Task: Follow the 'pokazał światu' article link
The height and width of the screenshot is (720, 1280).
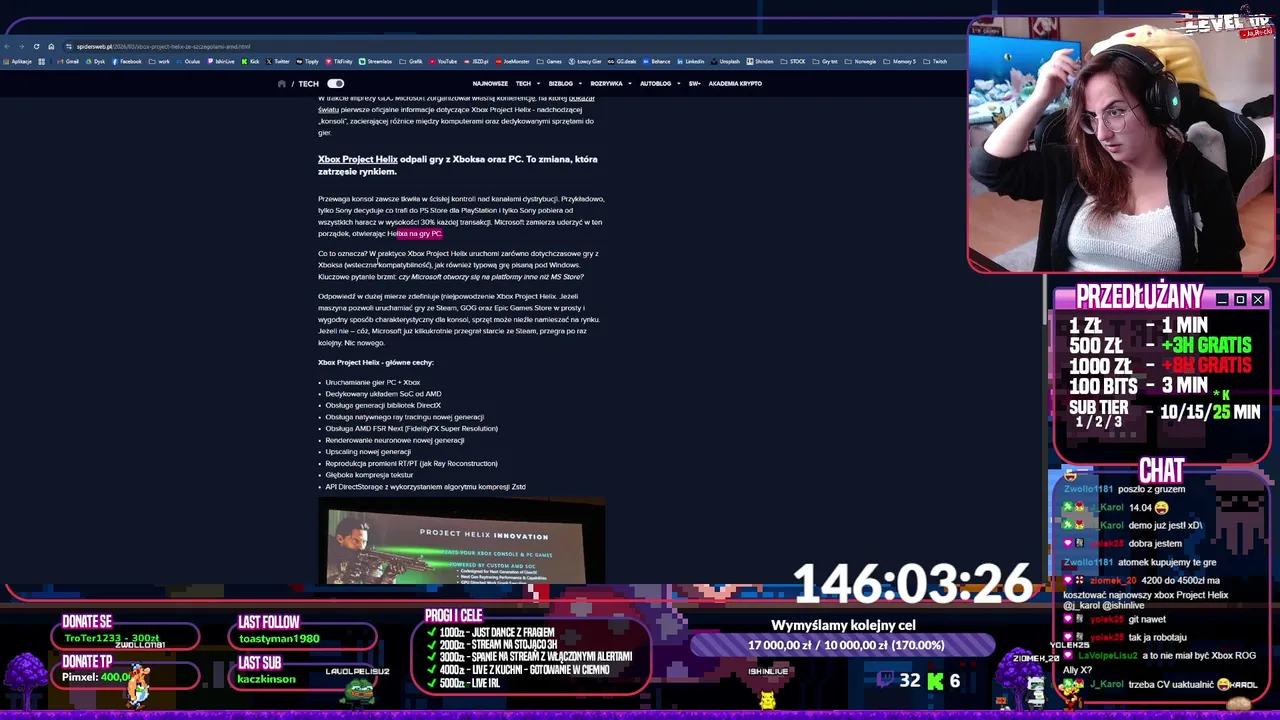Action: tap(581, 98)
